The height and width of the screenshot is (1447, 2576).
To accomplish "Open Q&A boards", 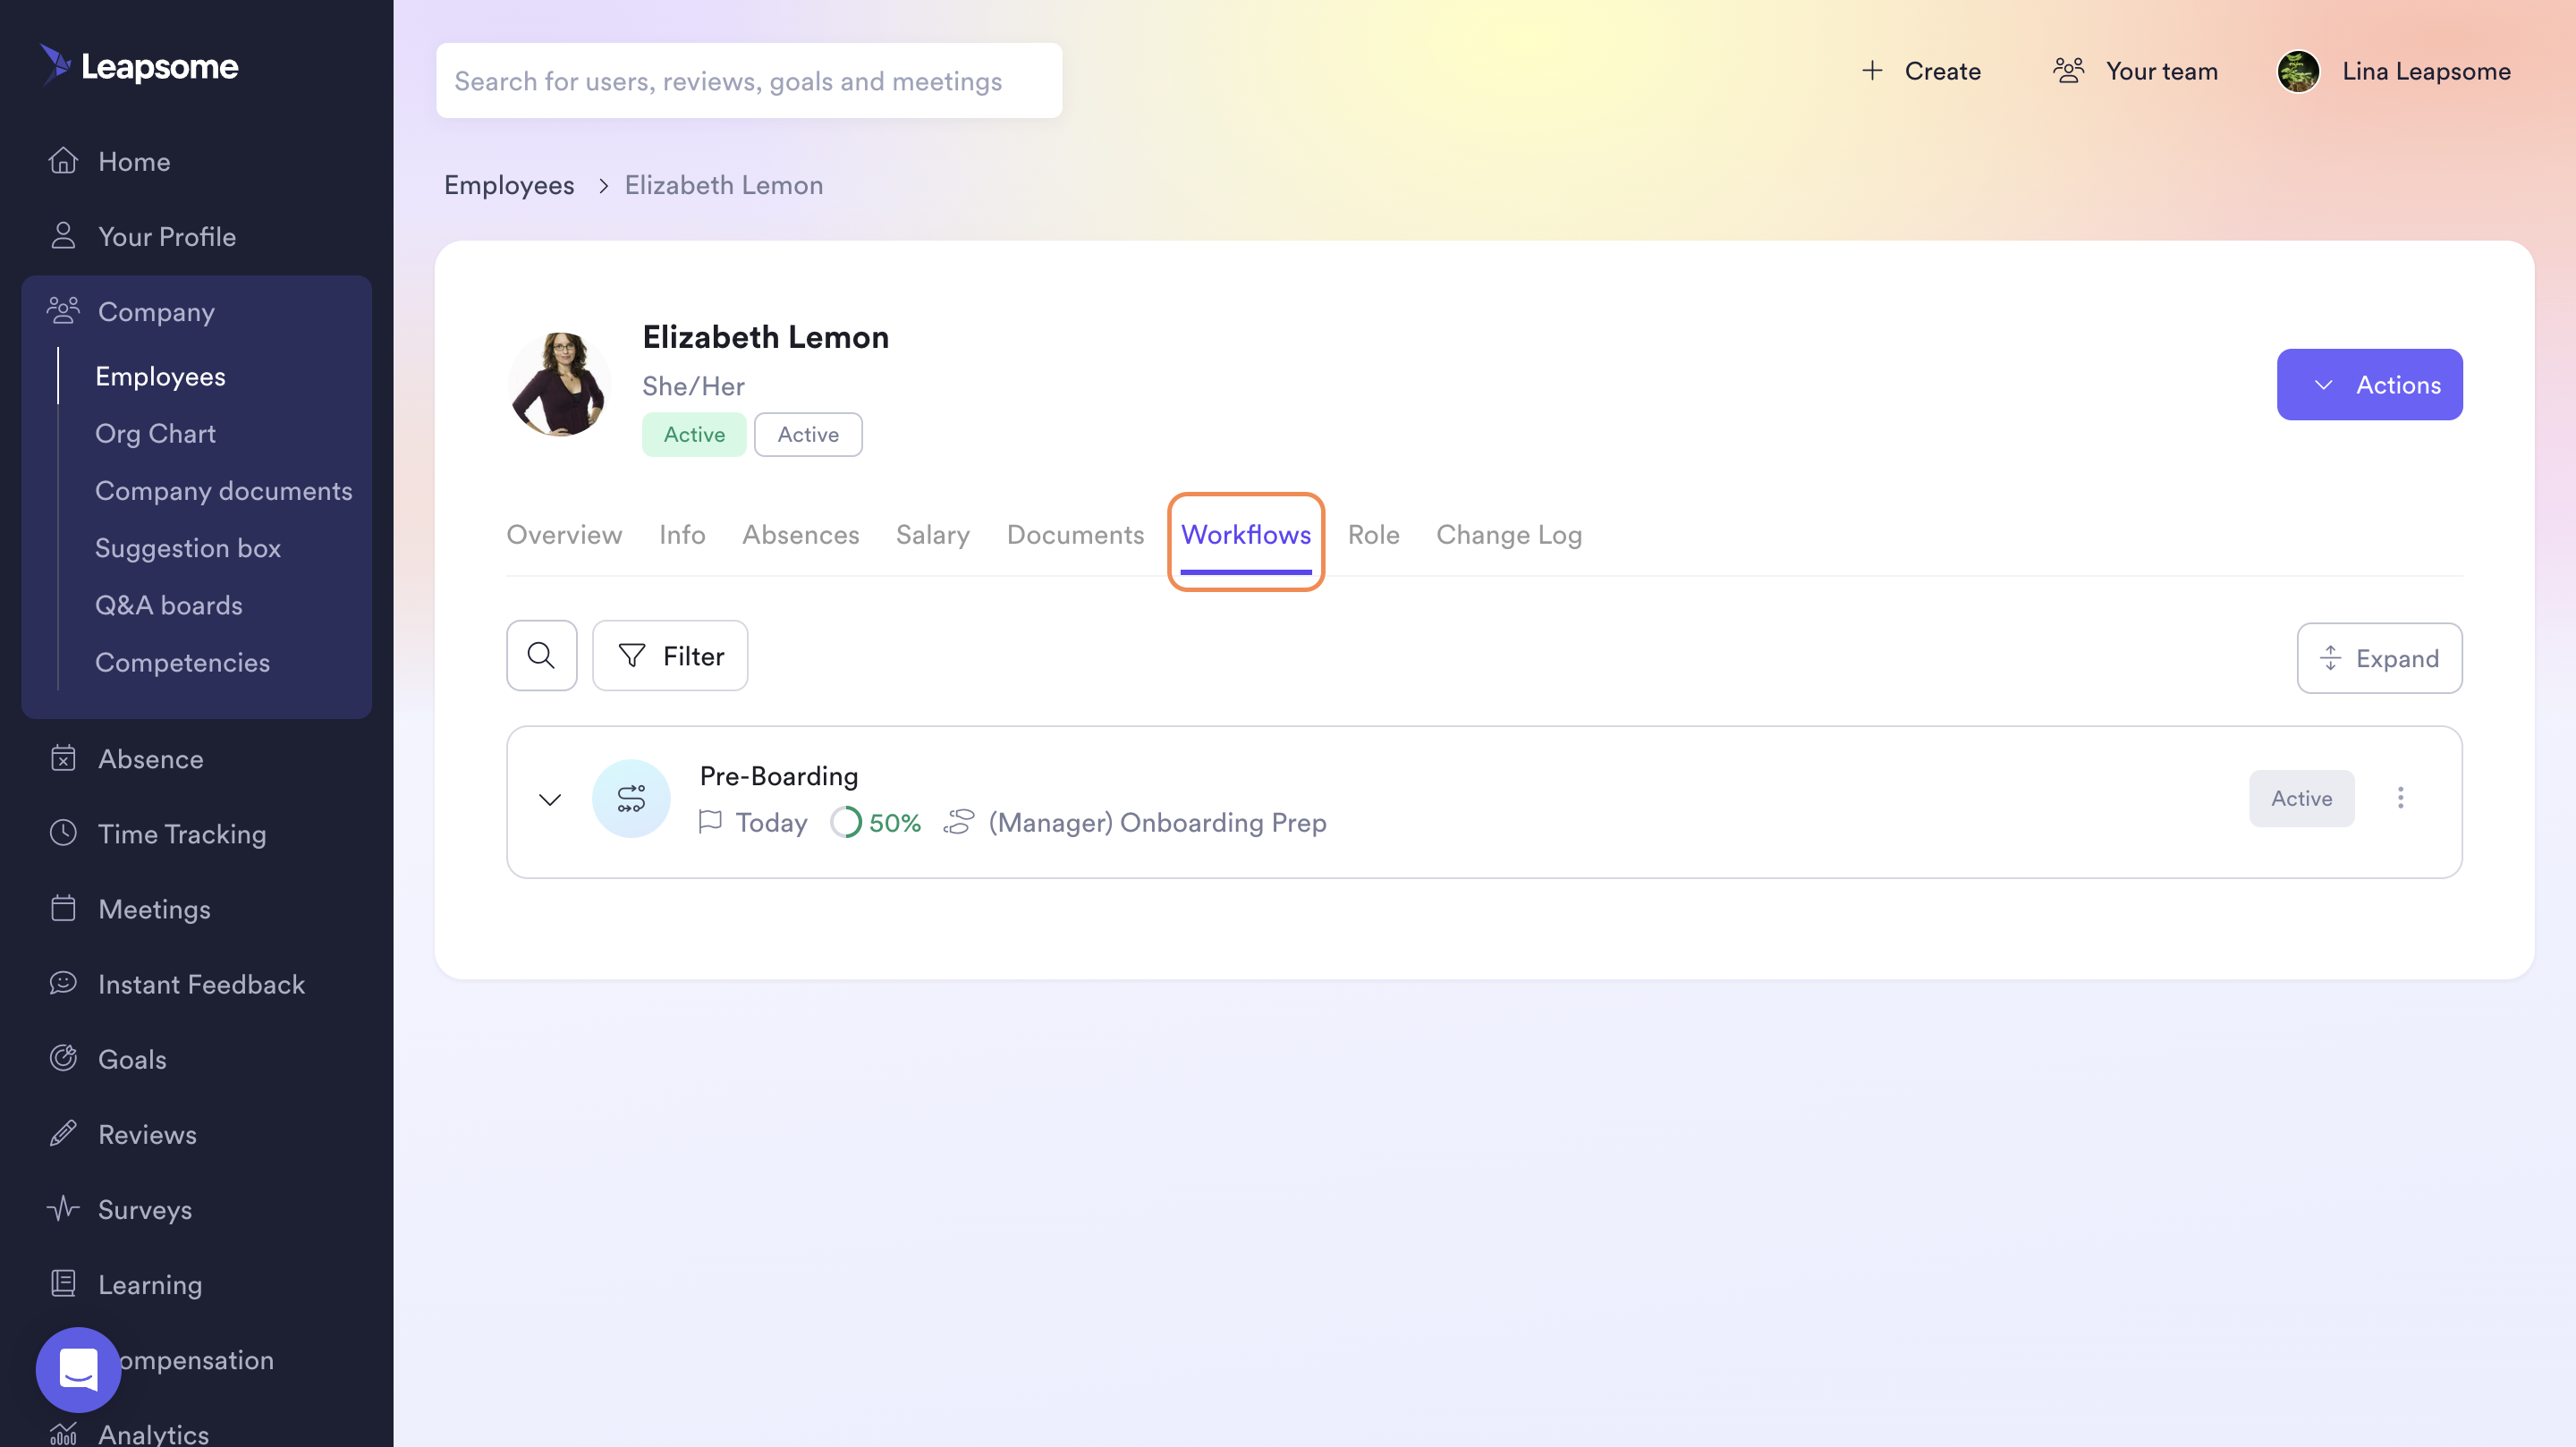I will (x=169, y=605).
